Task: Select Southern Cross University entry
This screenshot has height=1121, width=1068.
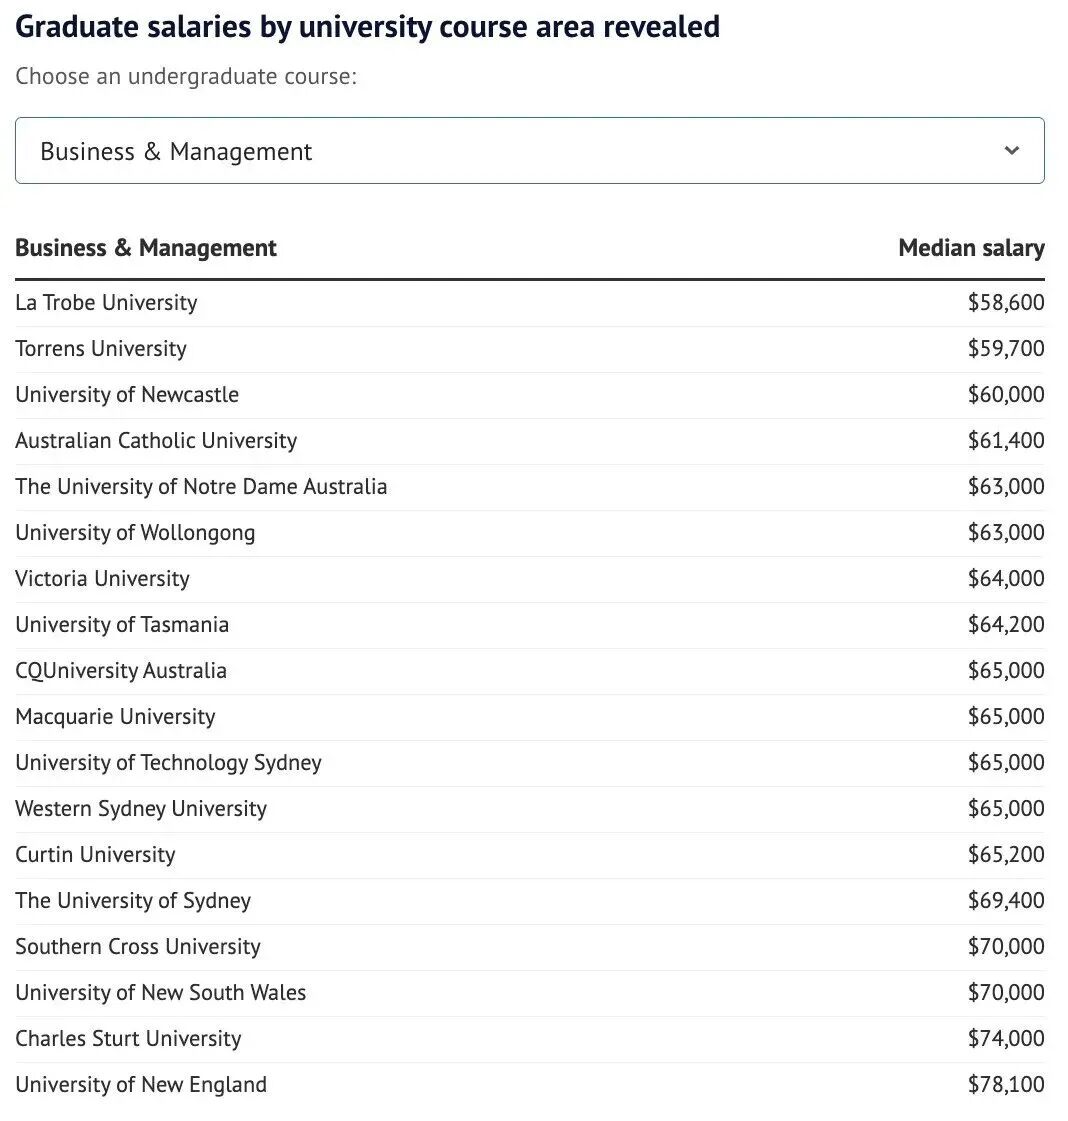Action: click(138, 947)
